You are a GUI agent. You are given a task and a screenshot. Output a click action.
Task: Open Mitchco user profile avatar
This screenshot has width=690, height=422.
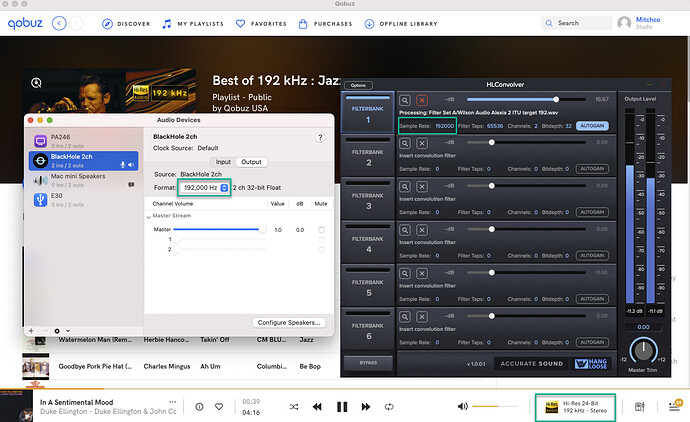point(624,23)
